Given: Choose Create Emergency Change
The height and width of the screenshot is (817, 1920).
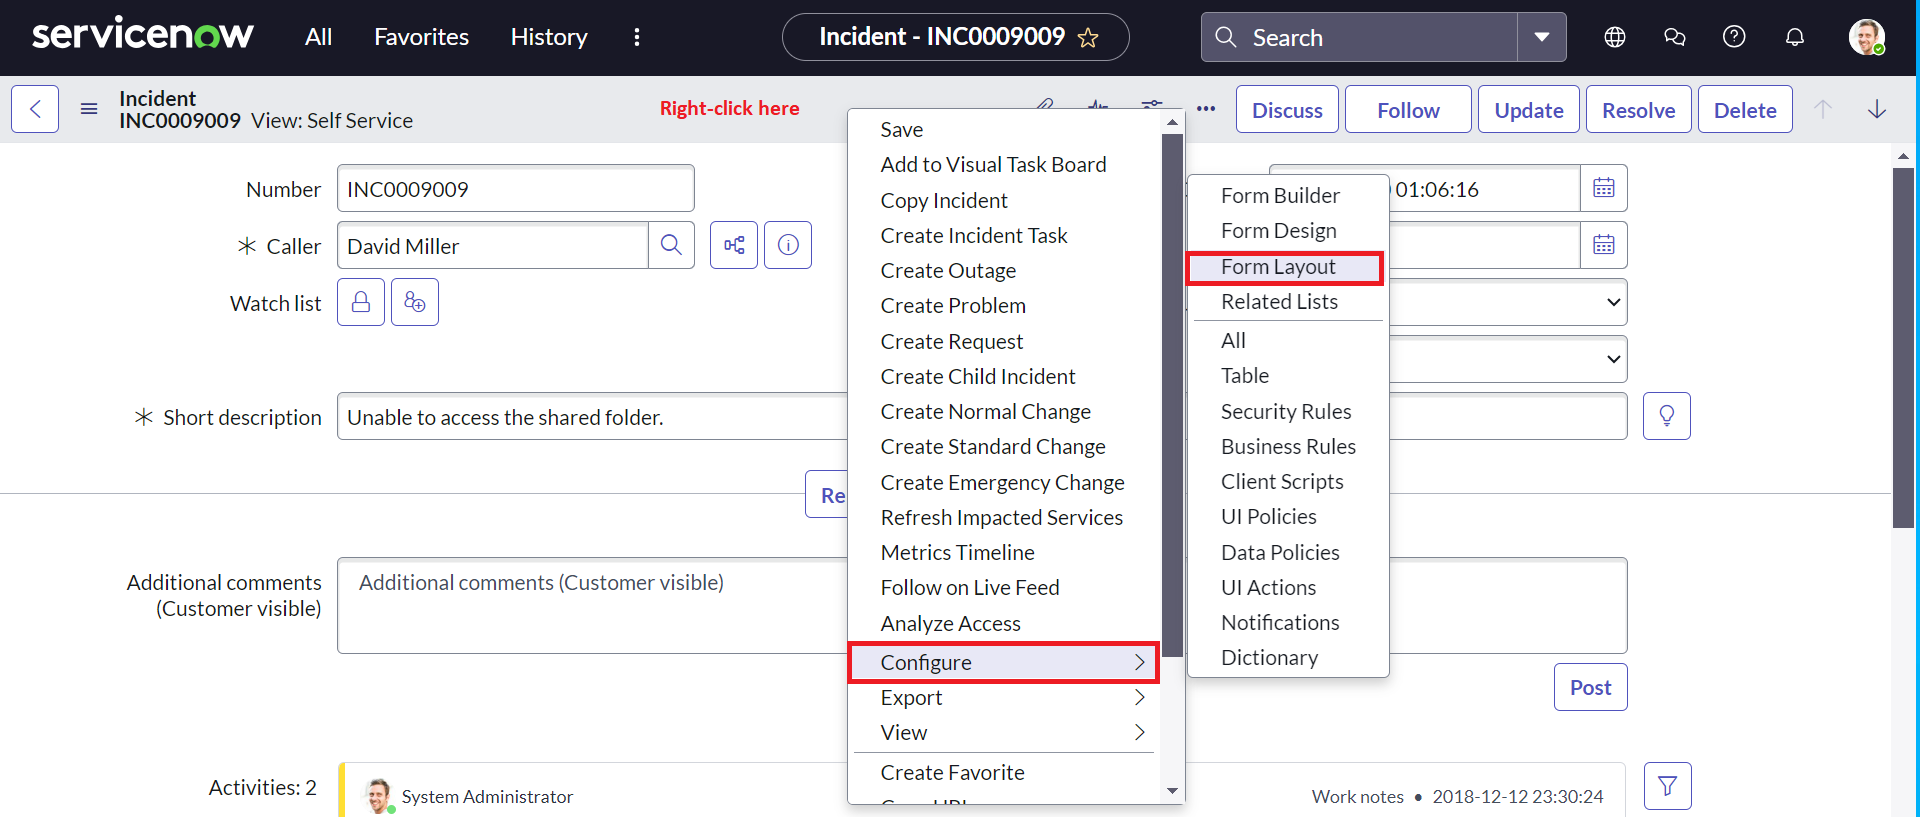Looking at the screenshot, I should click(x=1003, y=483).
